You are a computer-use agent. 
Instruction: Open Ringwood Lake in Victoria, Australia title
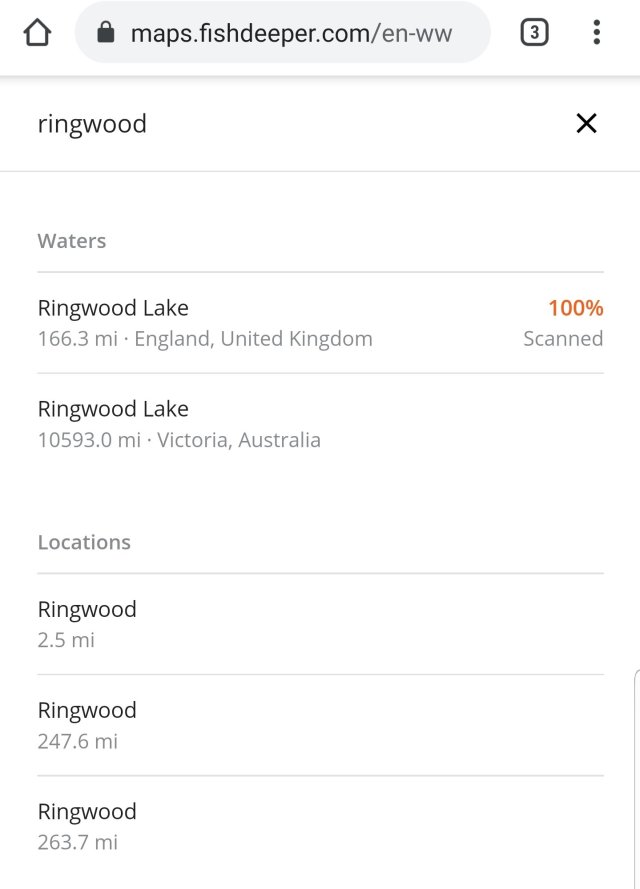coord(113,409)
